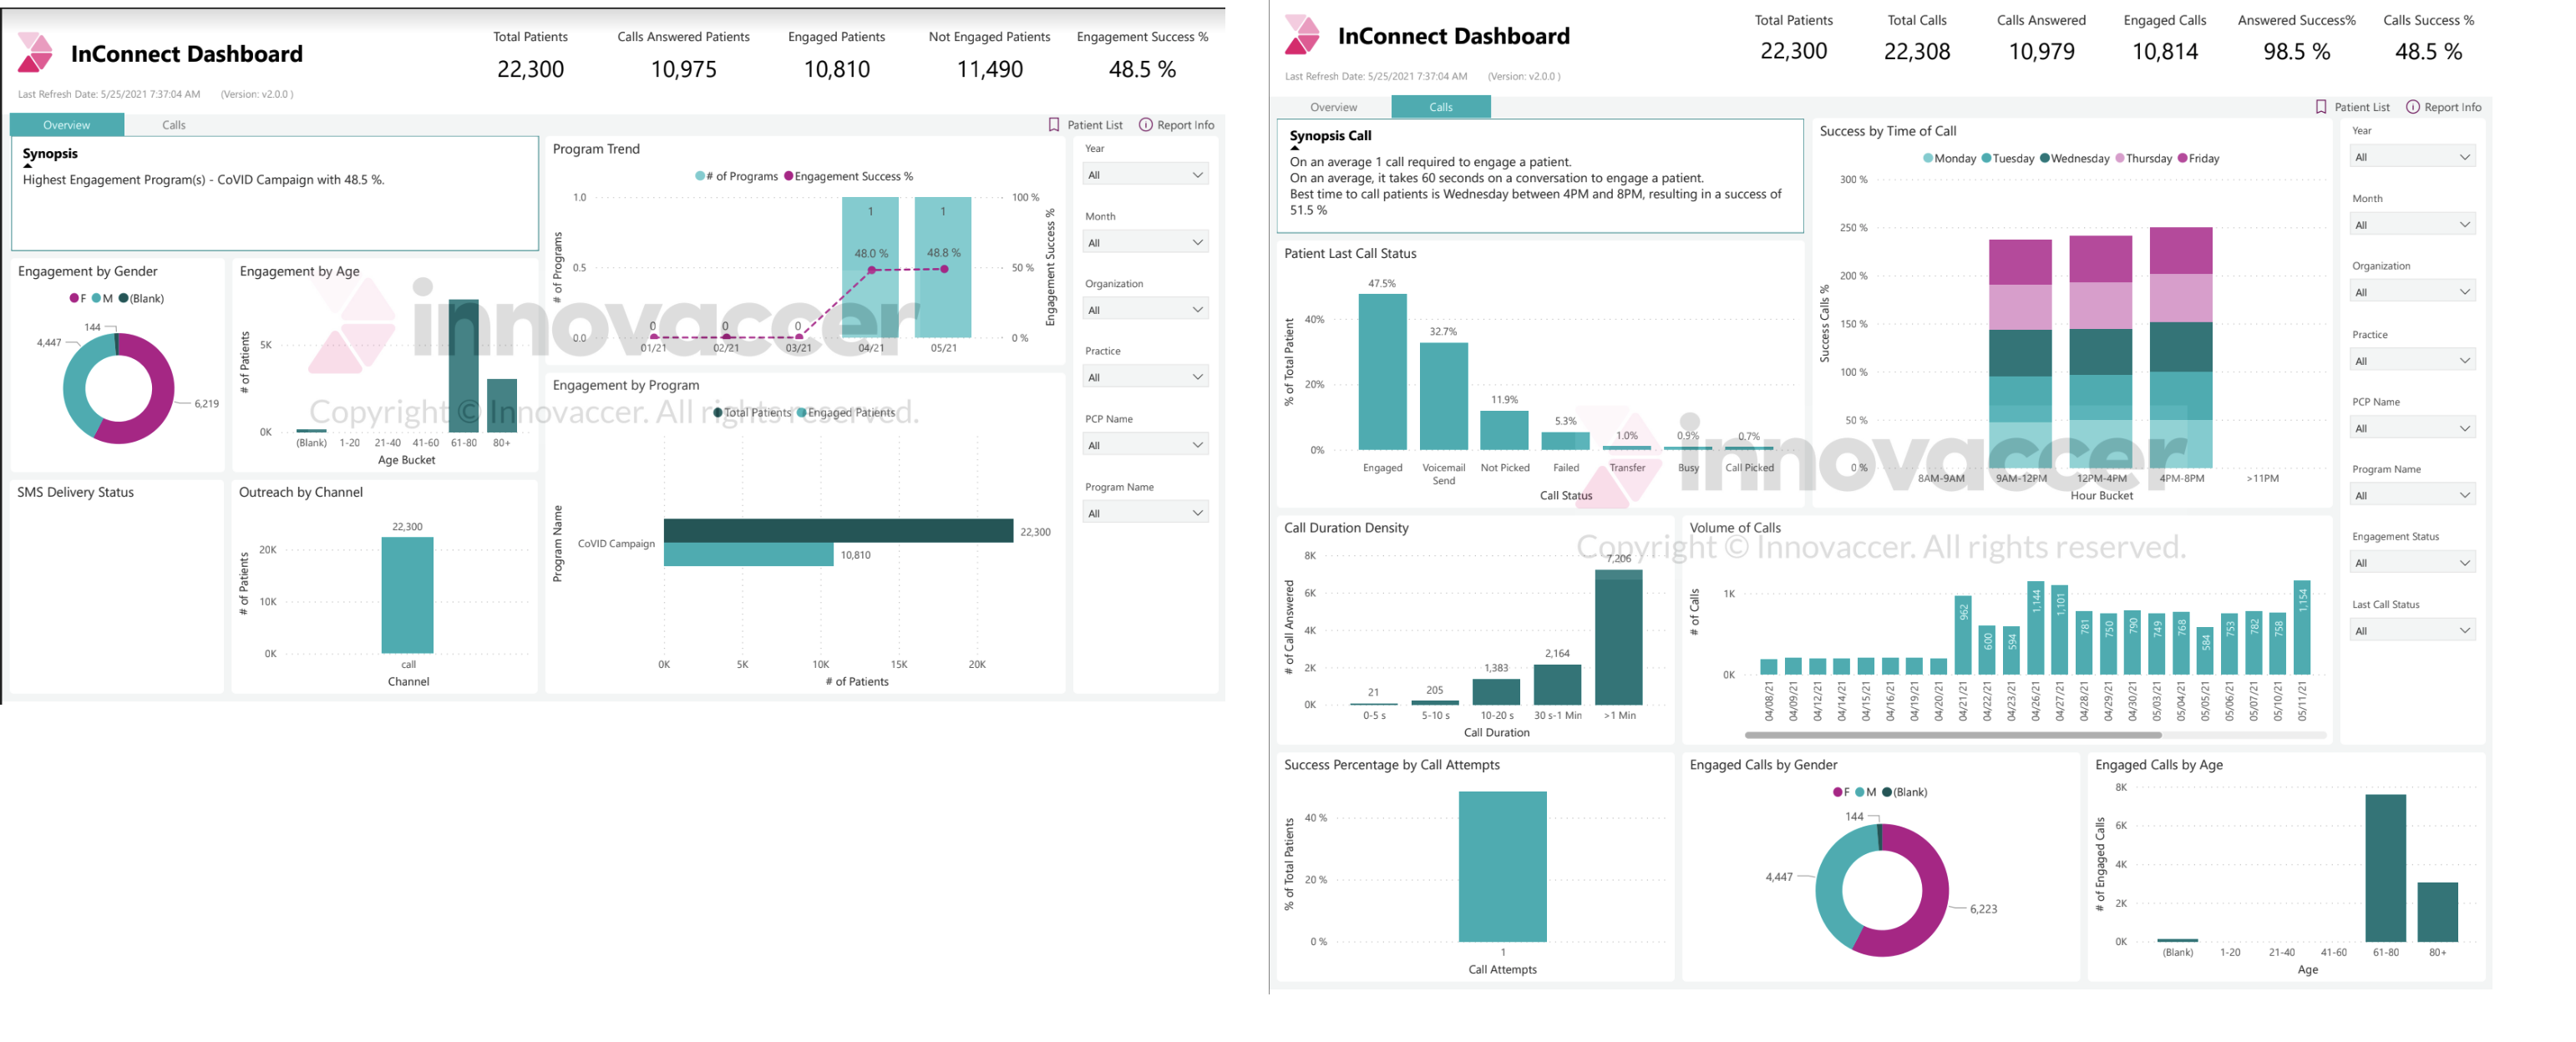This screenshot has width=2576, height=1042.
Task: Select (Blank) legend in Engagement by Gender
Action: point(141,298)
